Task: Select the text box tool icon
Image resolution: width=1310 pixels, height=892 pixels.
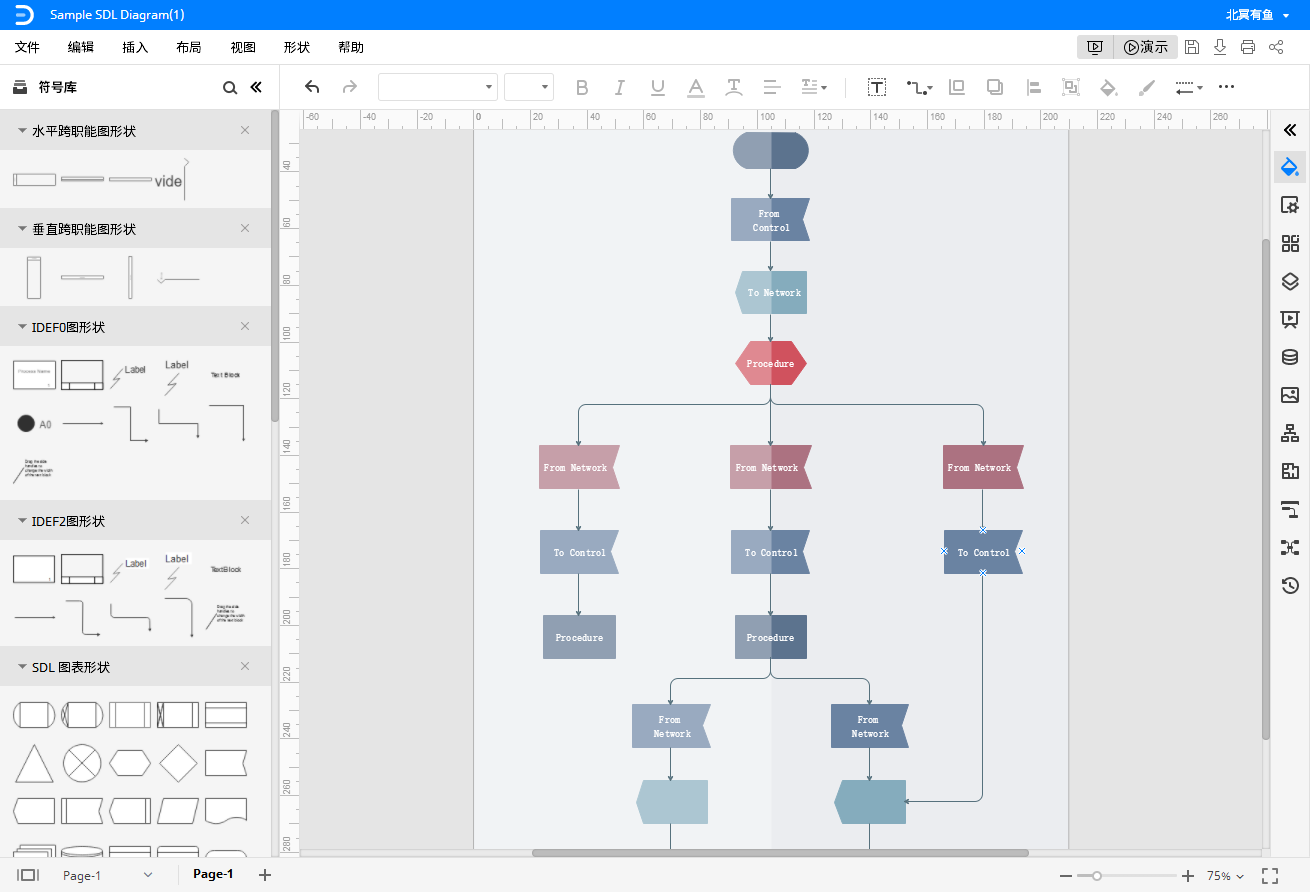Action: pos(877,87)
